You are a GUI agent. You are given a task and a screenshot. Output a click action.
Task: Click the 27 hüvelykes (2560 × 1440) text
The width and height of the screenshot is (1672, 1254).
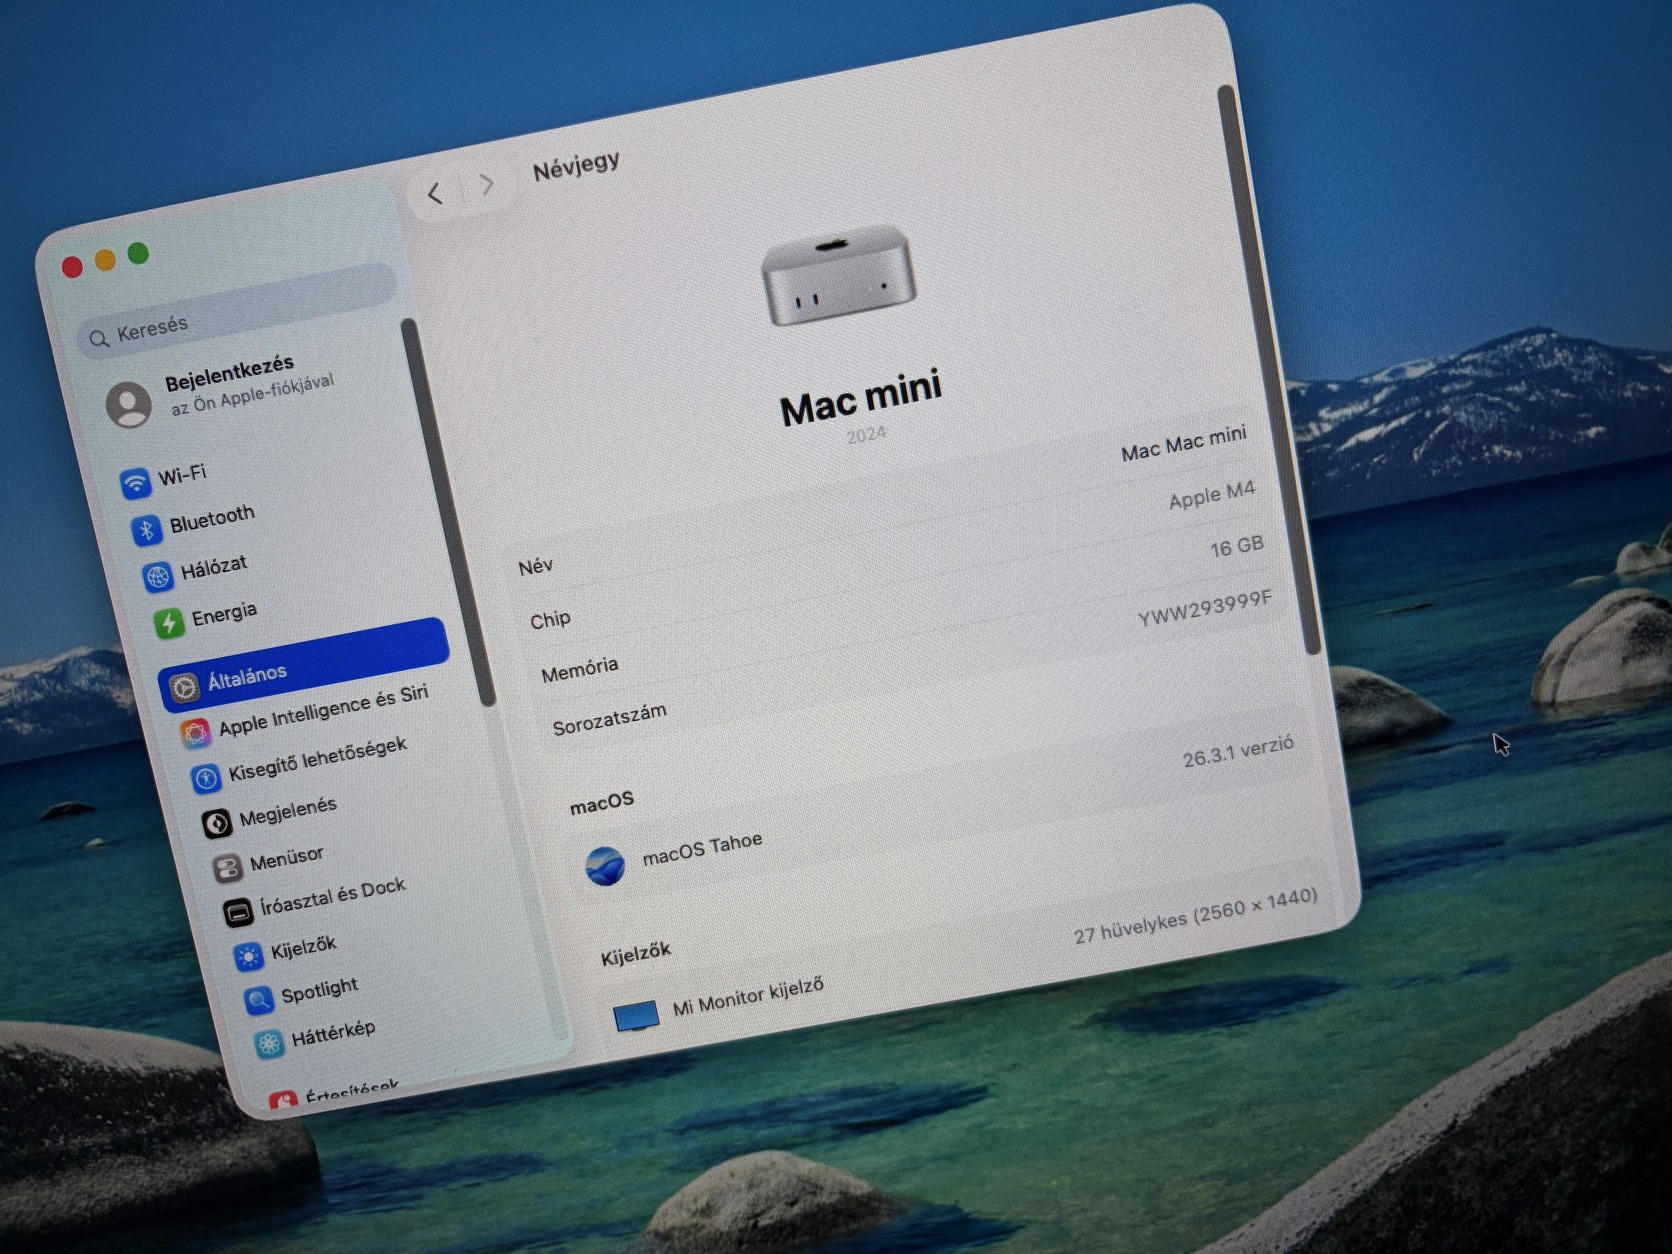tap(1195, 915)
